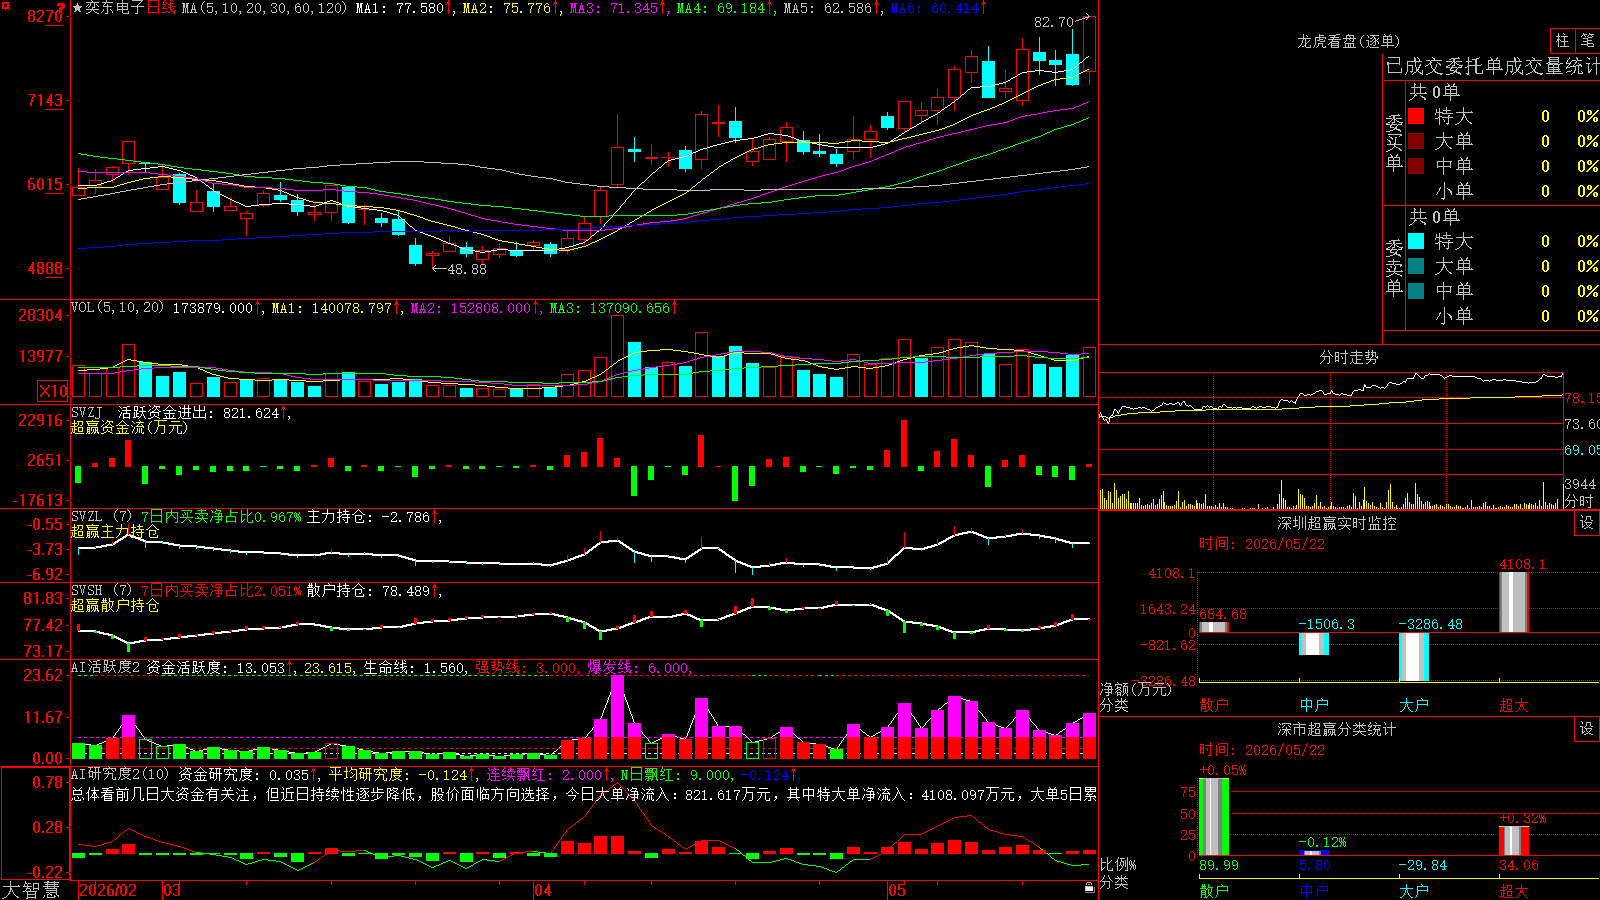Click the teal 大单 sell-order swatch
1600x900 pixels.
click(x=1416, y=266)
